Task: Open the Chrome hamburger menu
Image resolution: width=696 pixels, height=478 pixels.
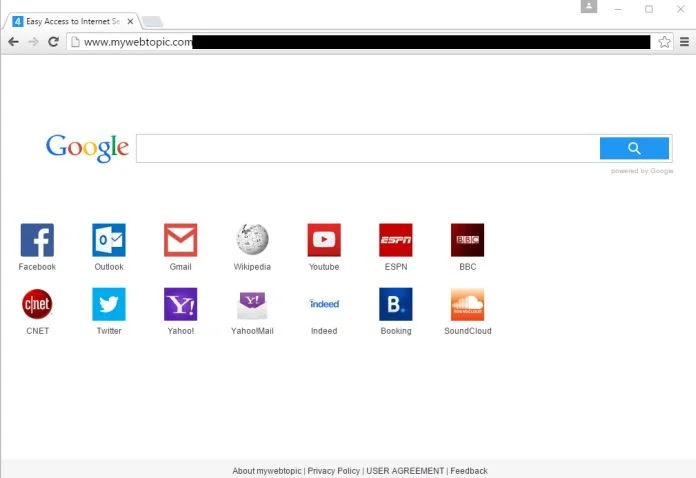Action: pos(684,42)
